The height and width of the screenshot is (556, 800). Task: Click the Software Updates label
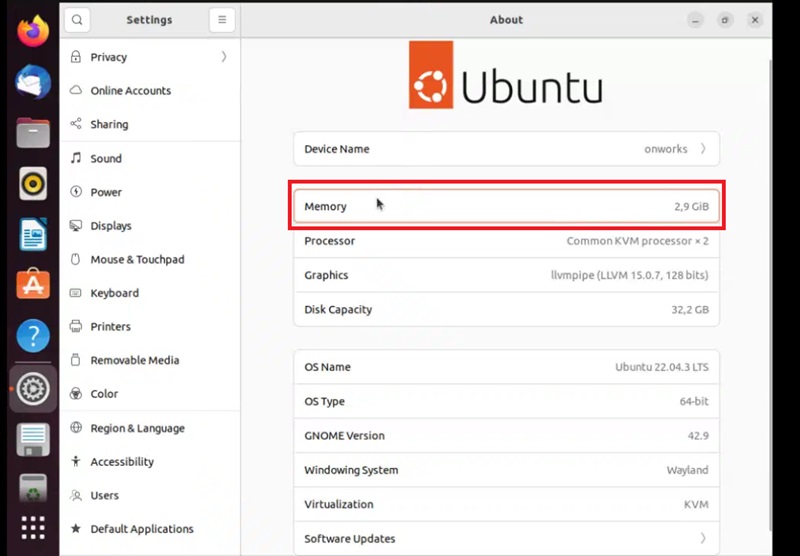coord(349,539)
